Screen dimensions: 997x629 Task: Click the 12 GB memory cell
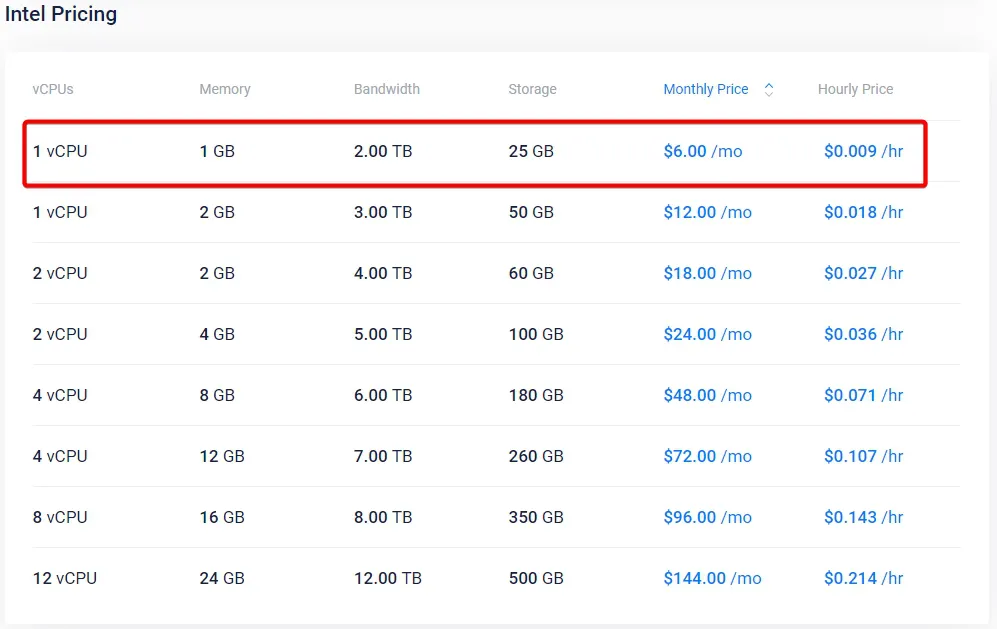tap(222, 457)
